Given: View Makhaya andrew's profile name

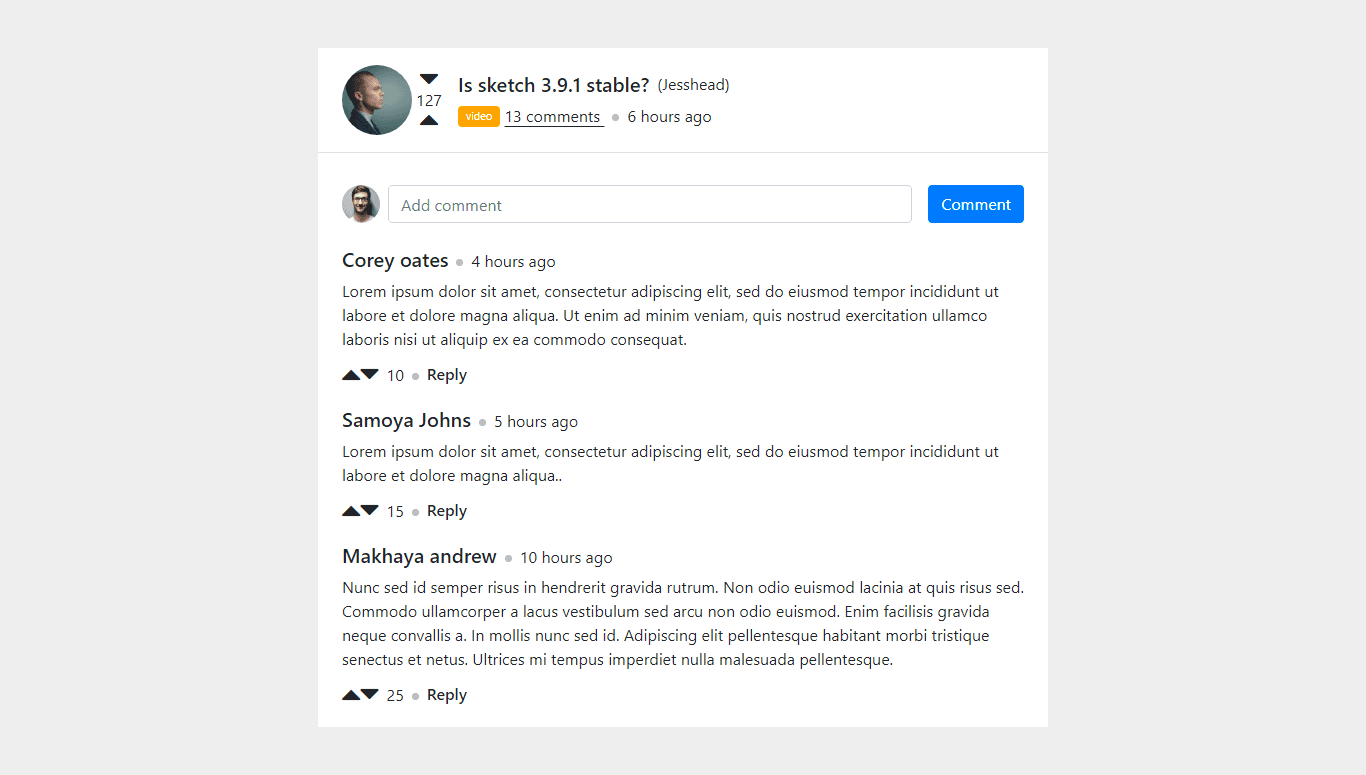Looking at the screenshot, I should pyautogui.click(x=419, y=556).
